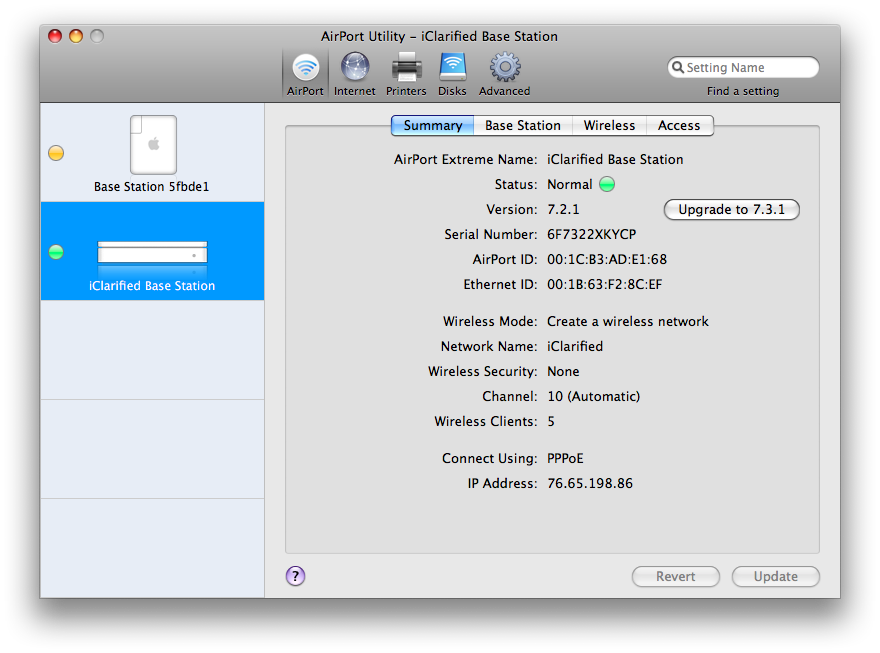Screen dimensions: 880x653
Task: Open the AirPort toolbar section
Action: click(305, 74)
